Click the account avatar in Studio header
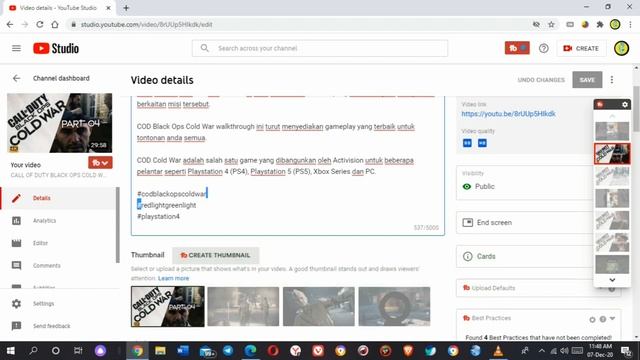Image resolution: width=640 pixels, height=360 pixels. pyautogui.click(x=621, y=48)
